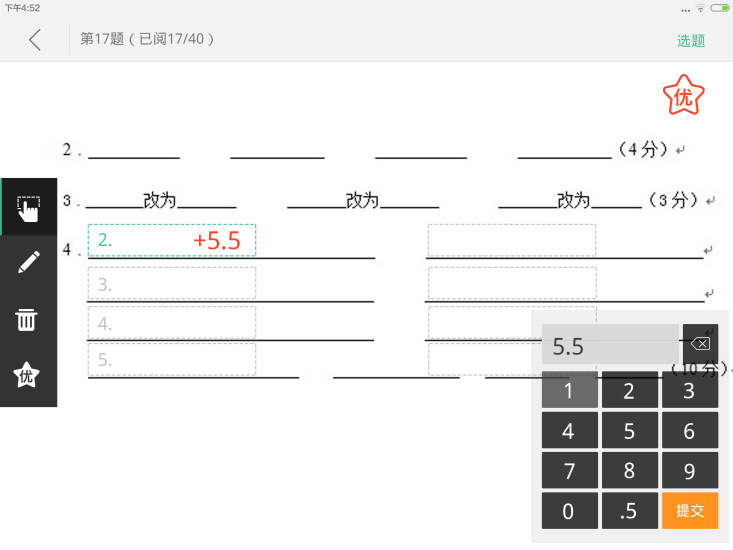Click the red 优 star stamp
Image resolution: width=733 pixels, height=550 pixels.
[x=683, y=96]
